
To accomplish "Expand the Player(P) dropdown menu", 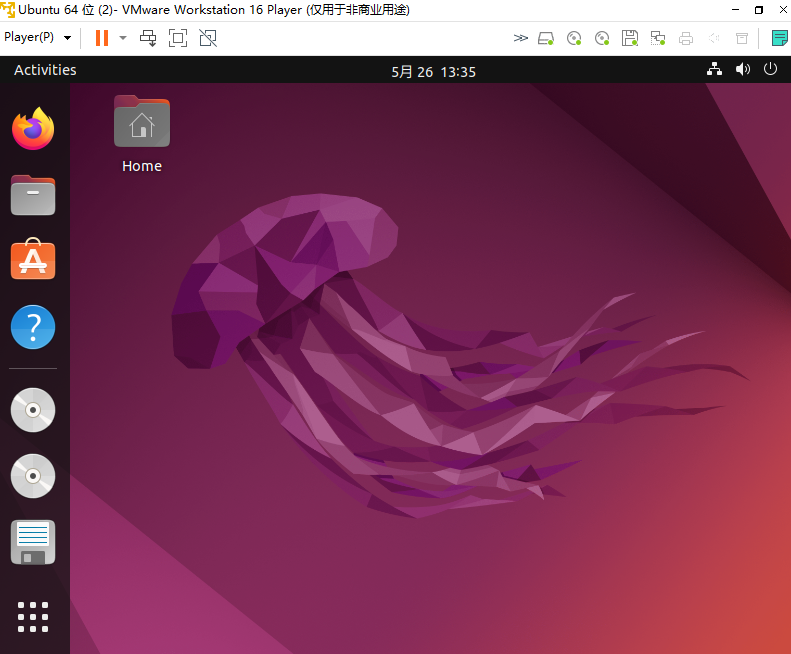I will tap(38, 38).
